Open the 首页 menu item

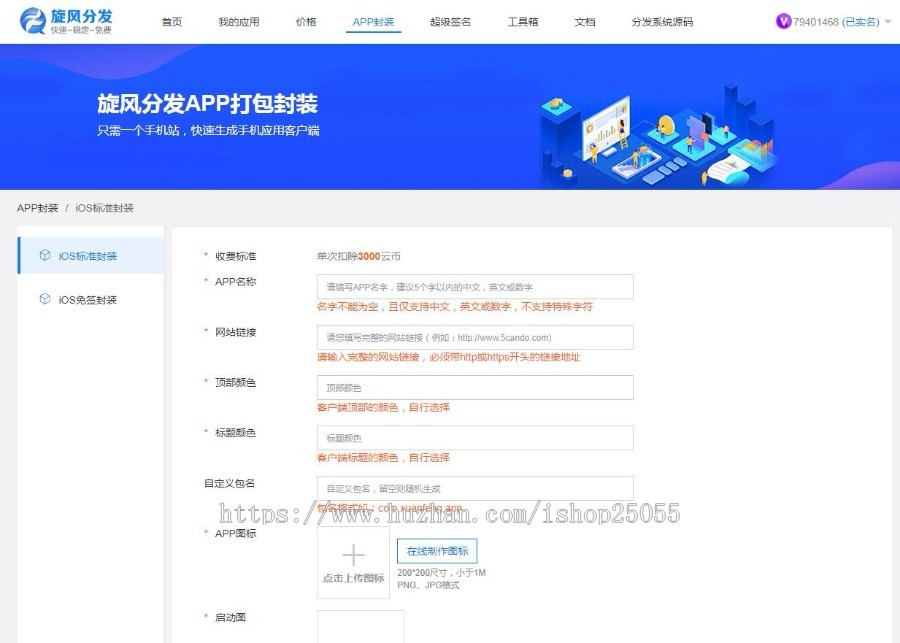pos(172,20)
